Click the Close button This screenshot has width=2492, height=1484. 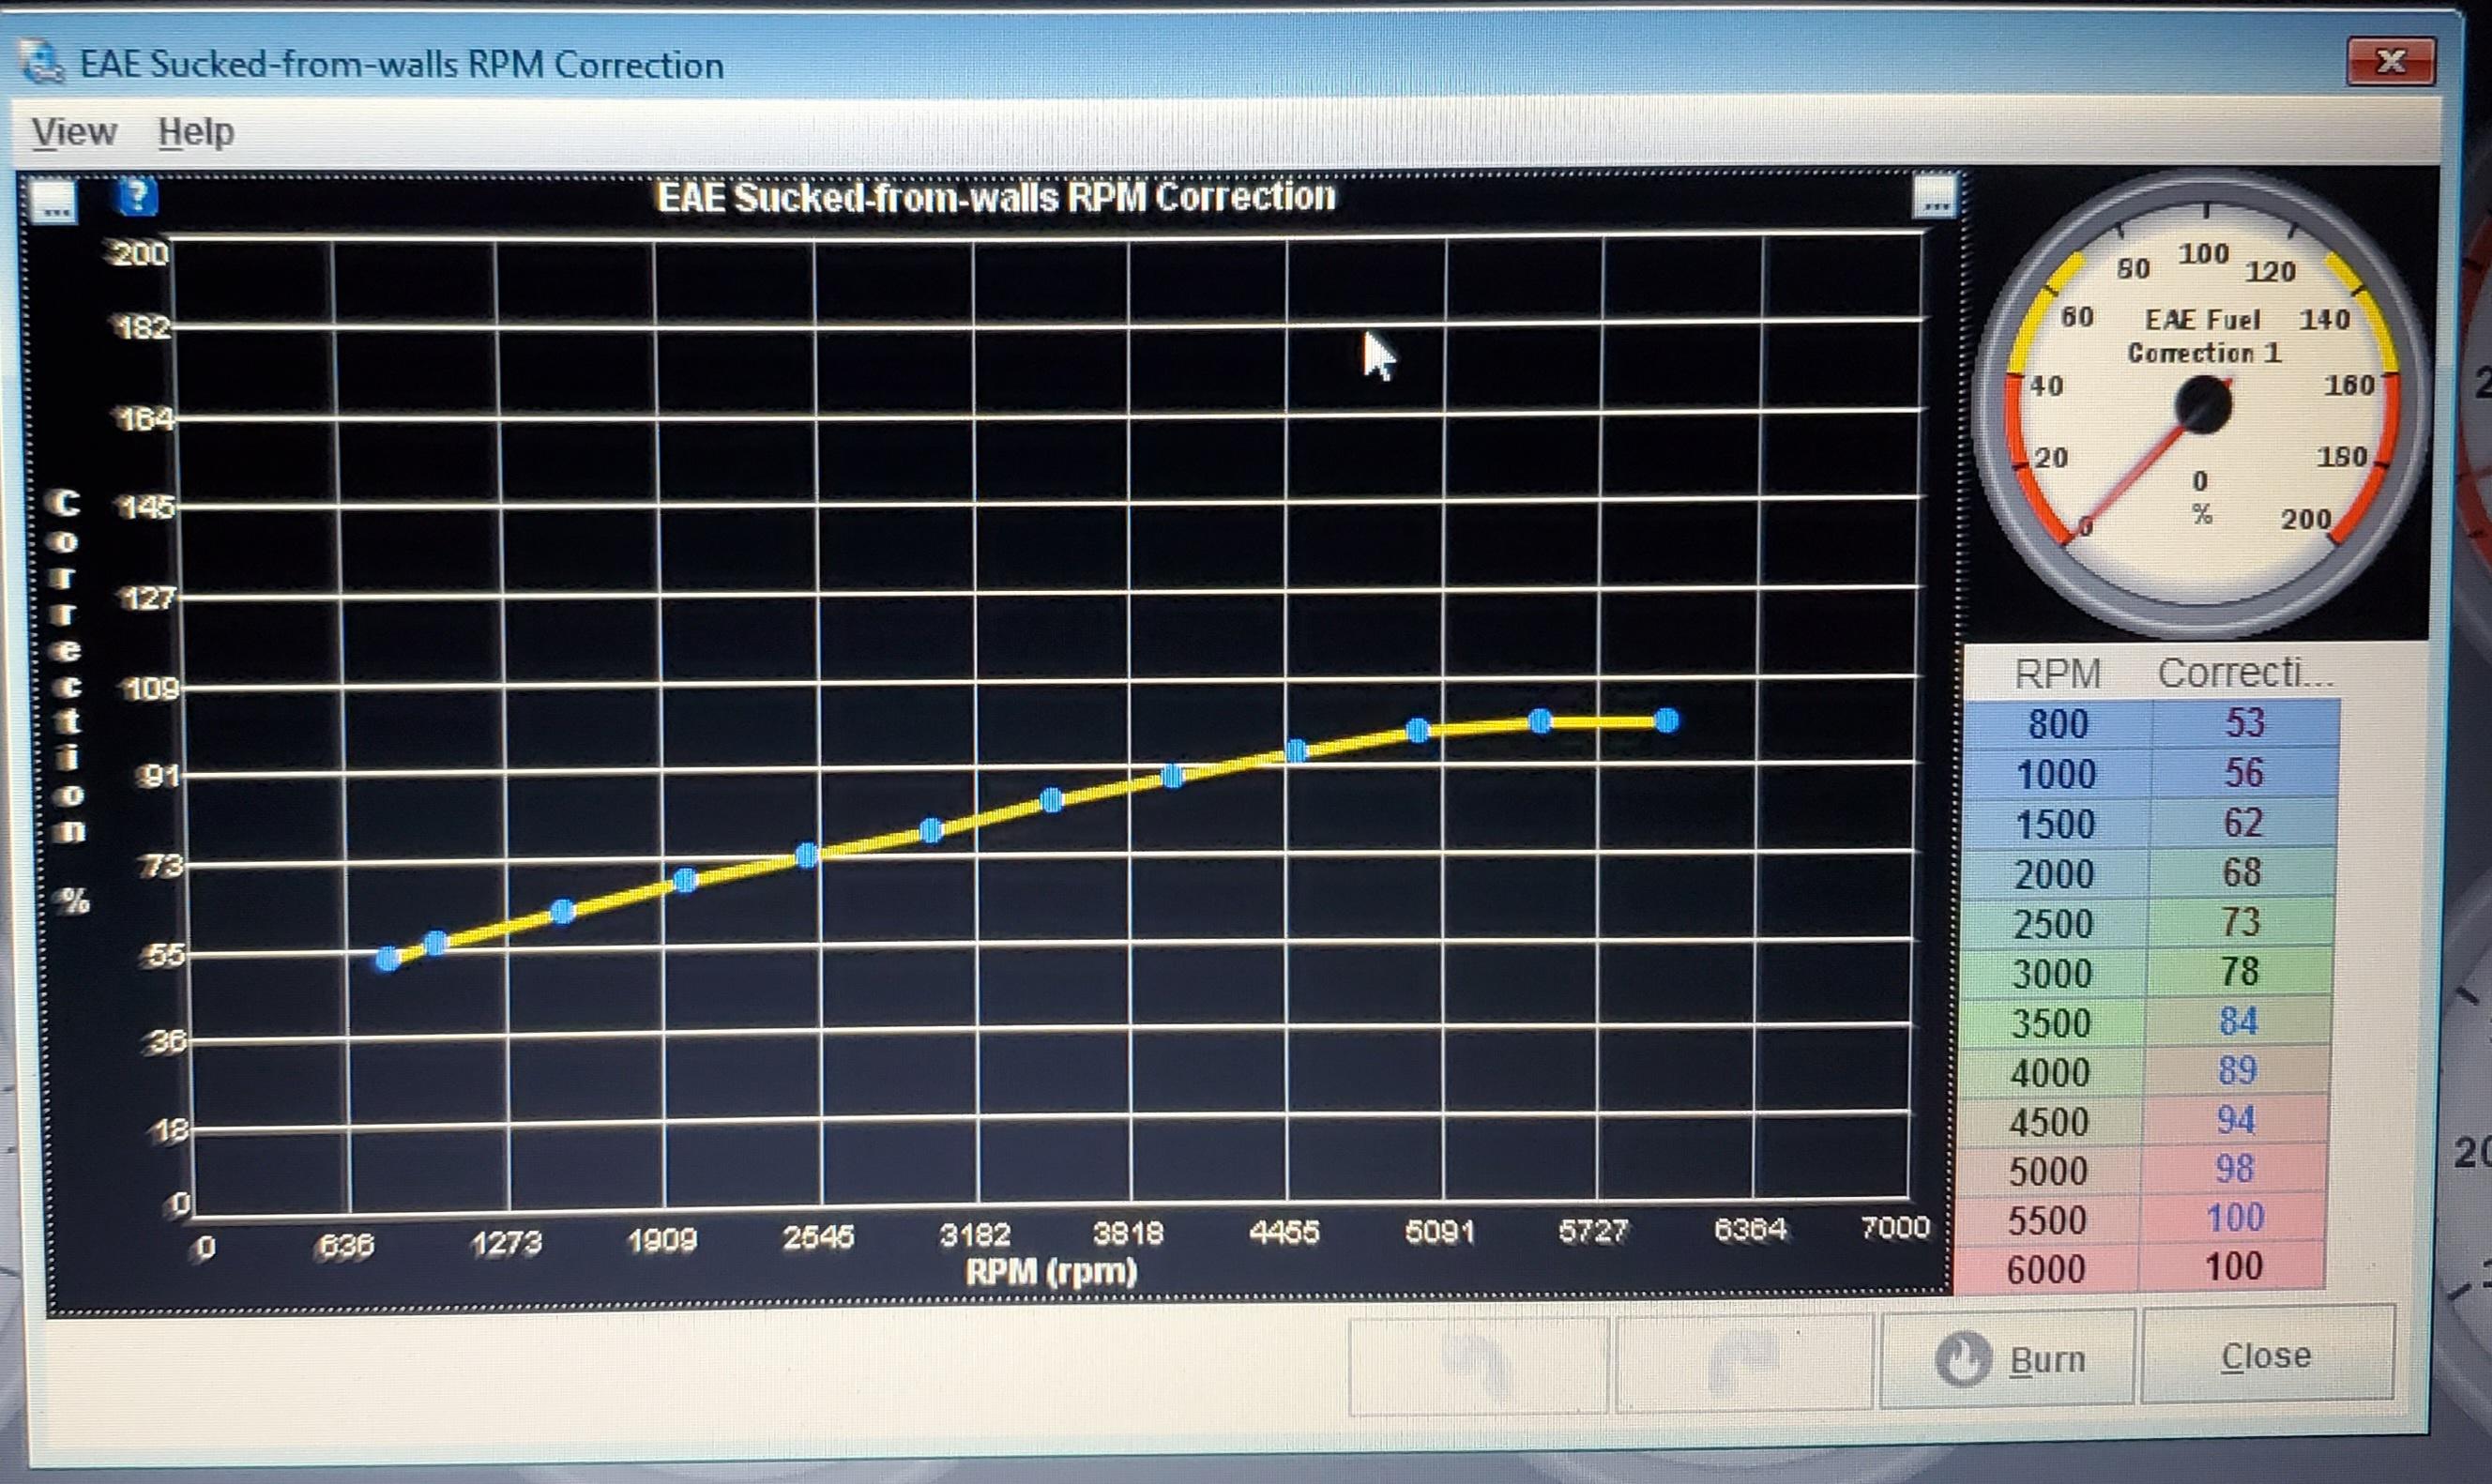[2267, 1356]
